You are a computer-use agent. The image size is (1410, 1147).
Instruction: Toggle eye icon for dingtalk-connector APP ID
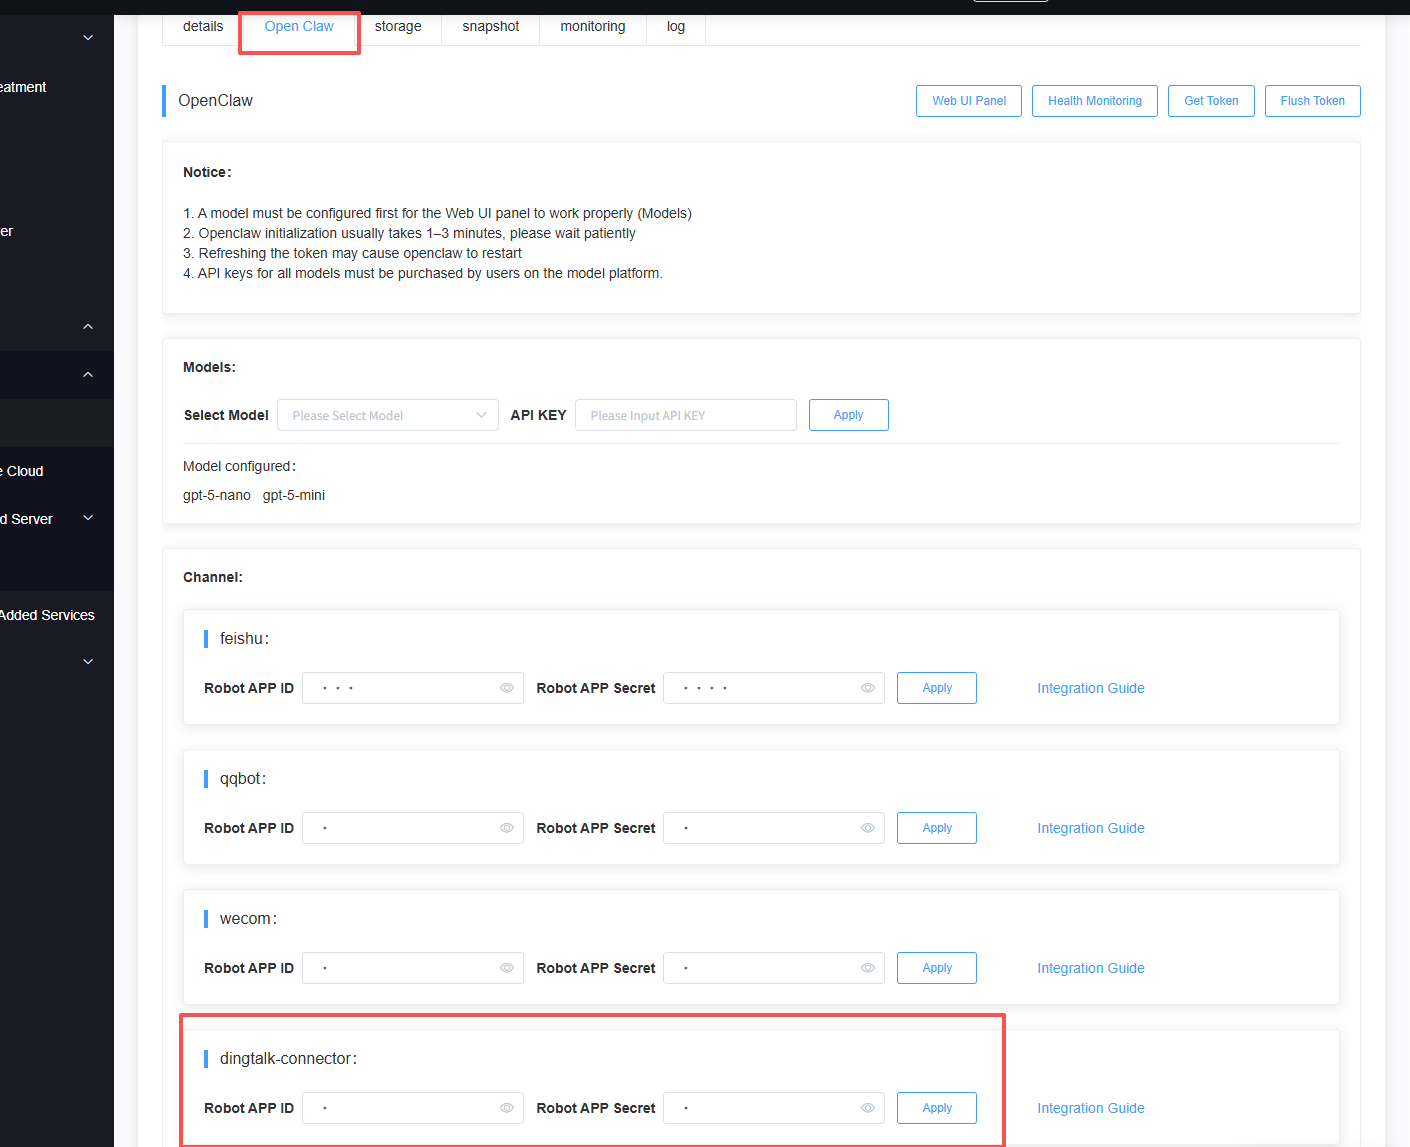pos(507,1108)
